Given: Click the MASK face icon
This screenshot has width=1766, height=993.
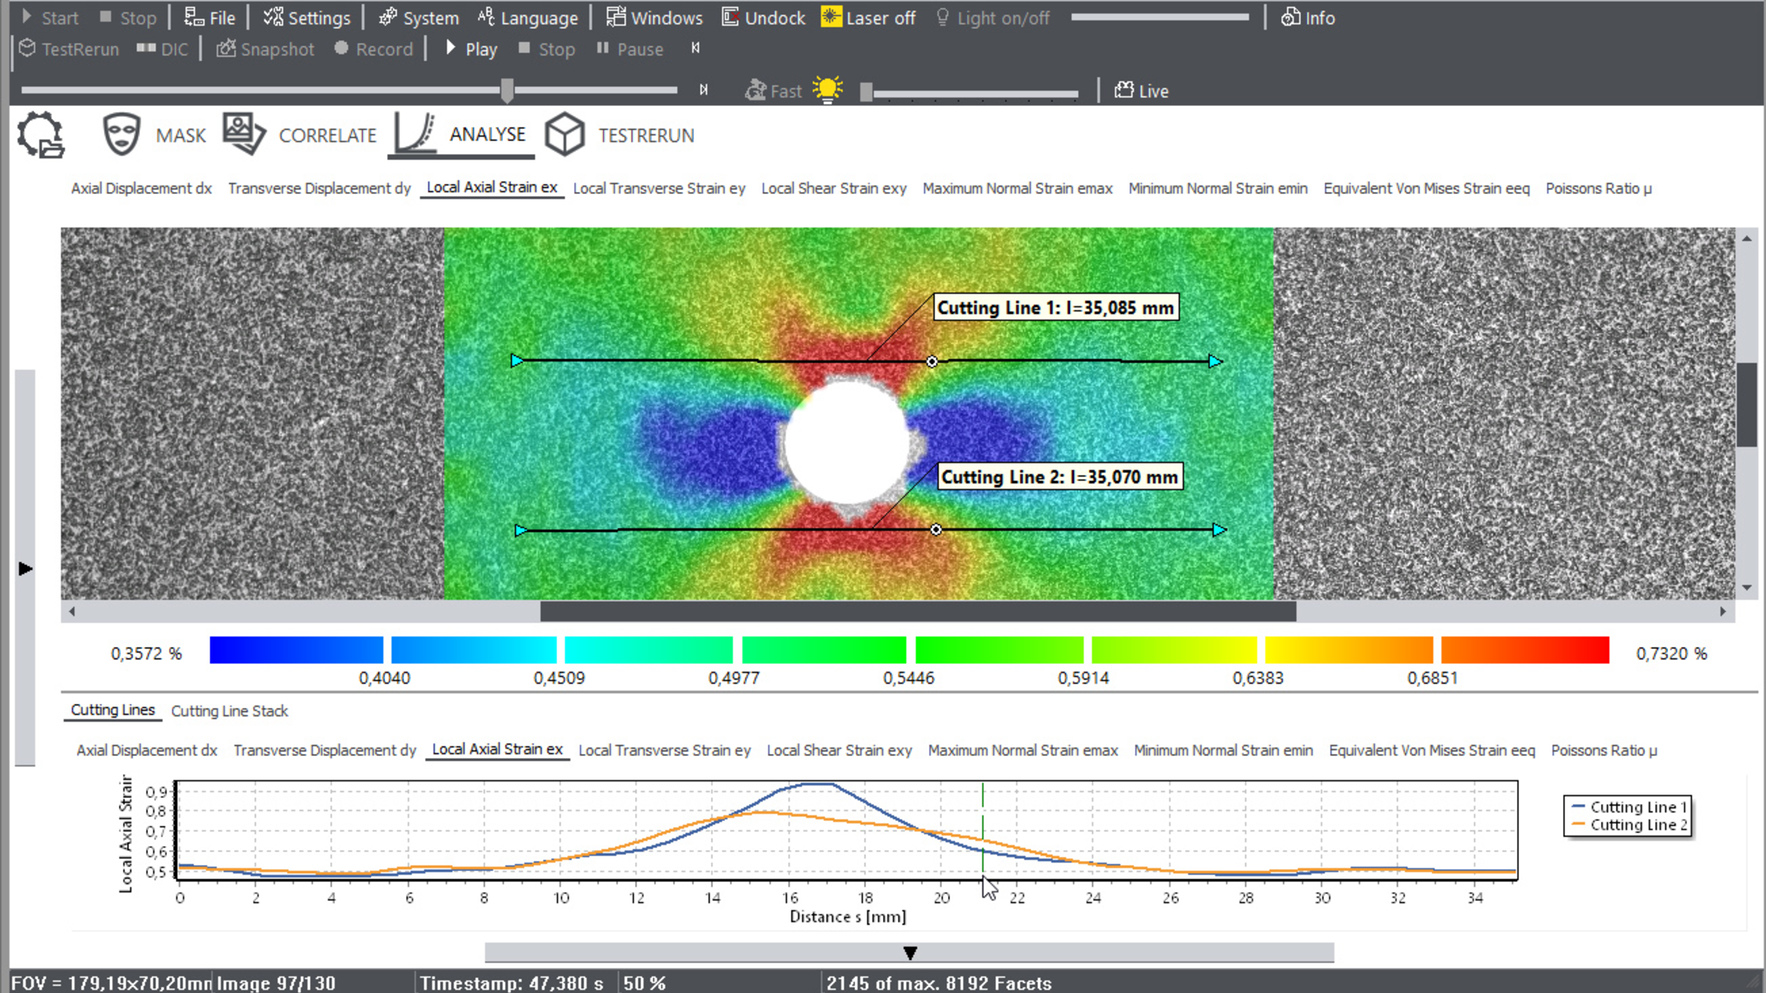Looking at the screenshot, I should pyautogui.click(x=121, y=135).
